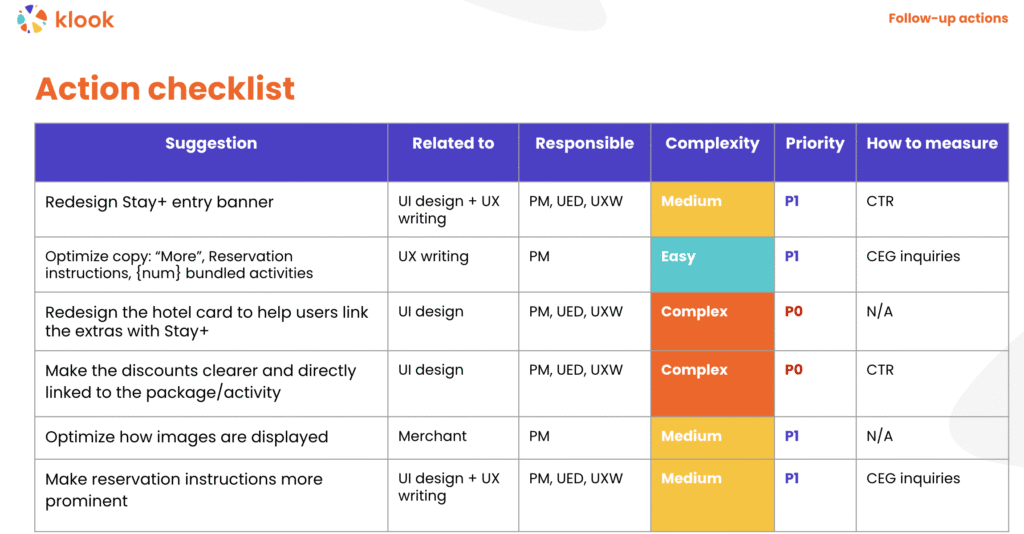
Task: Click the UX writing cell for Optimize copy
Action: tap(433, 257)
